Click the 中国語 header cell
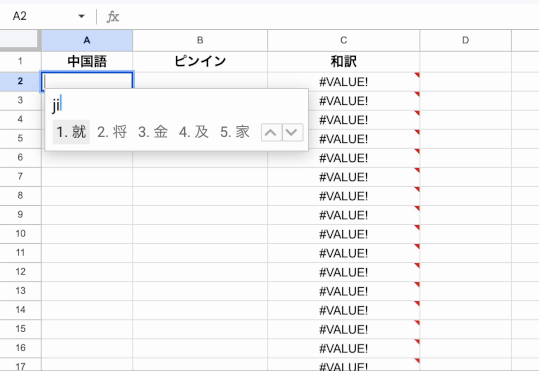 pos(87,62)
